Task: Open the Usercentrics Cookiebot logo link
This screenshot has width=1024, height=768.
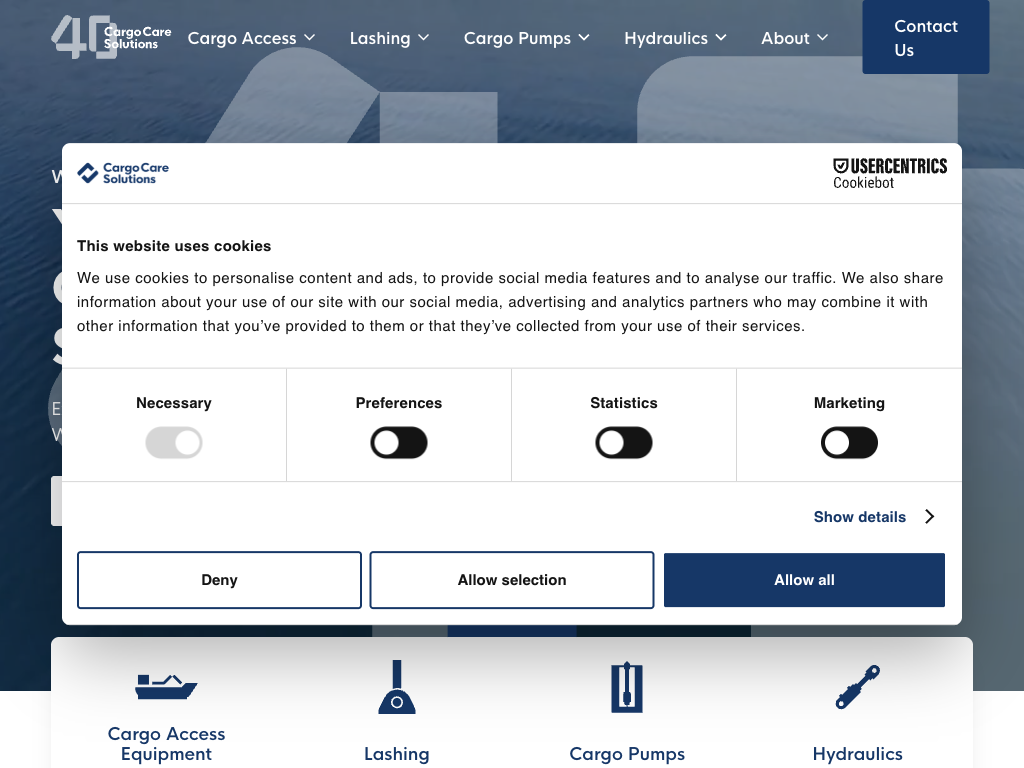Action: tap(889, 173)
